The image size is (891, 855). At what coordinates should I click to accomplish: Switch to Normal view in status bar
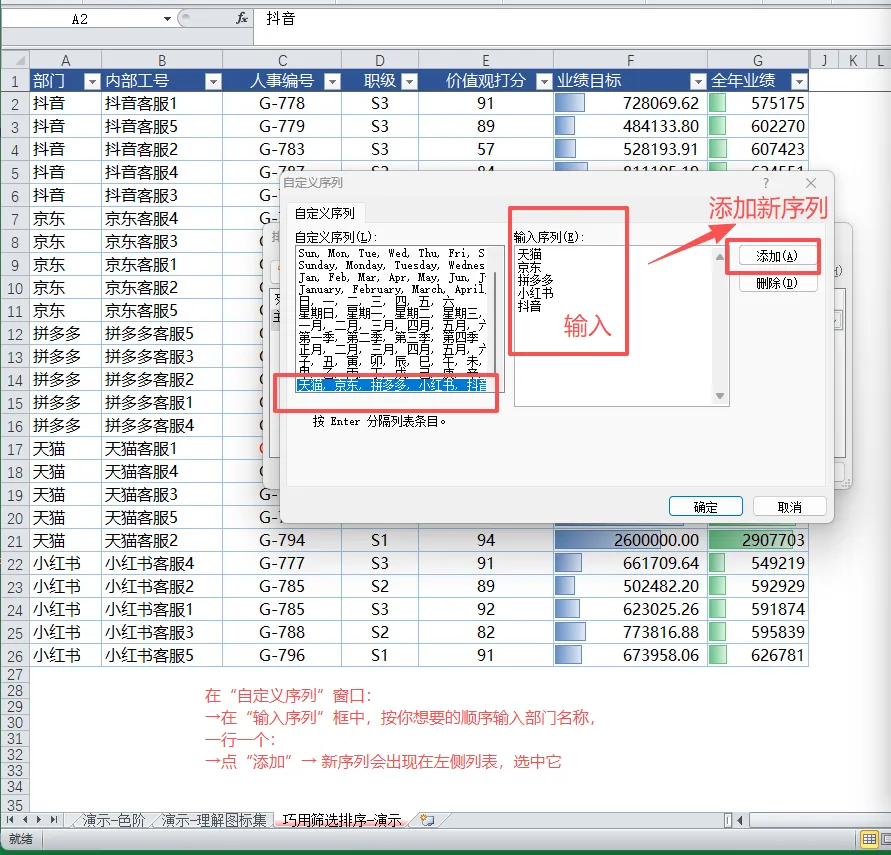(869, 839)
